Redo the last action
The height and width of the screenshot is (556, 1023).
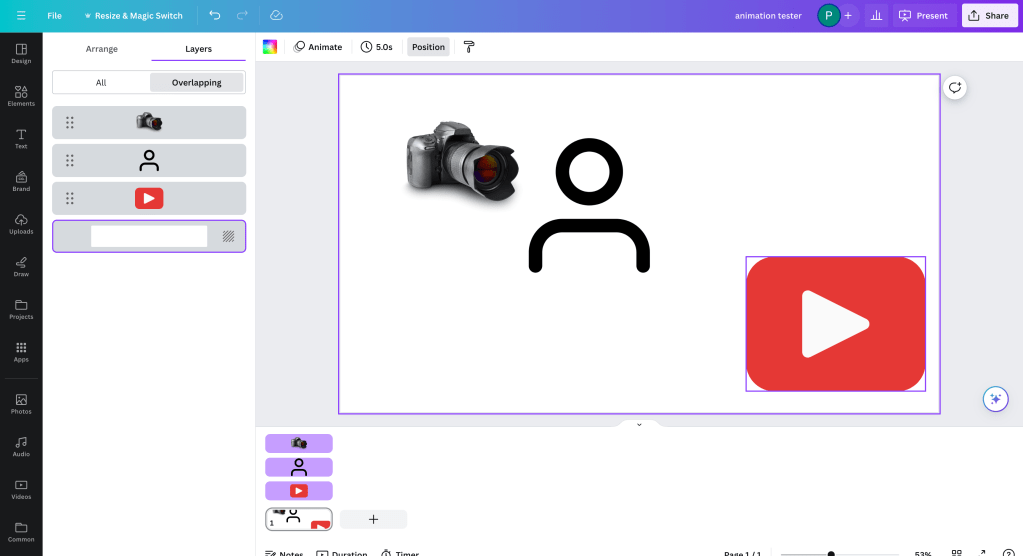[x=242, y=16]
